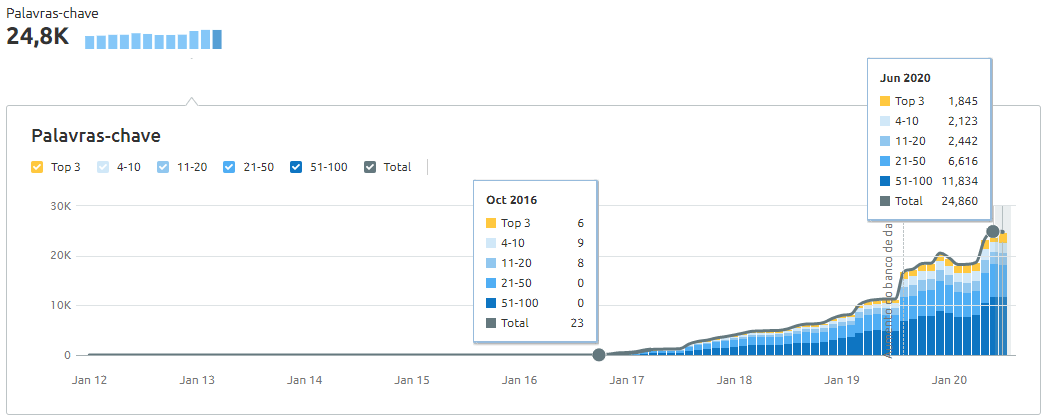The image size is (1046, 417).
Task: Open the Palavras-chave summary label above 24,8K
Action: pyautogui.click(x=52, y=14)
